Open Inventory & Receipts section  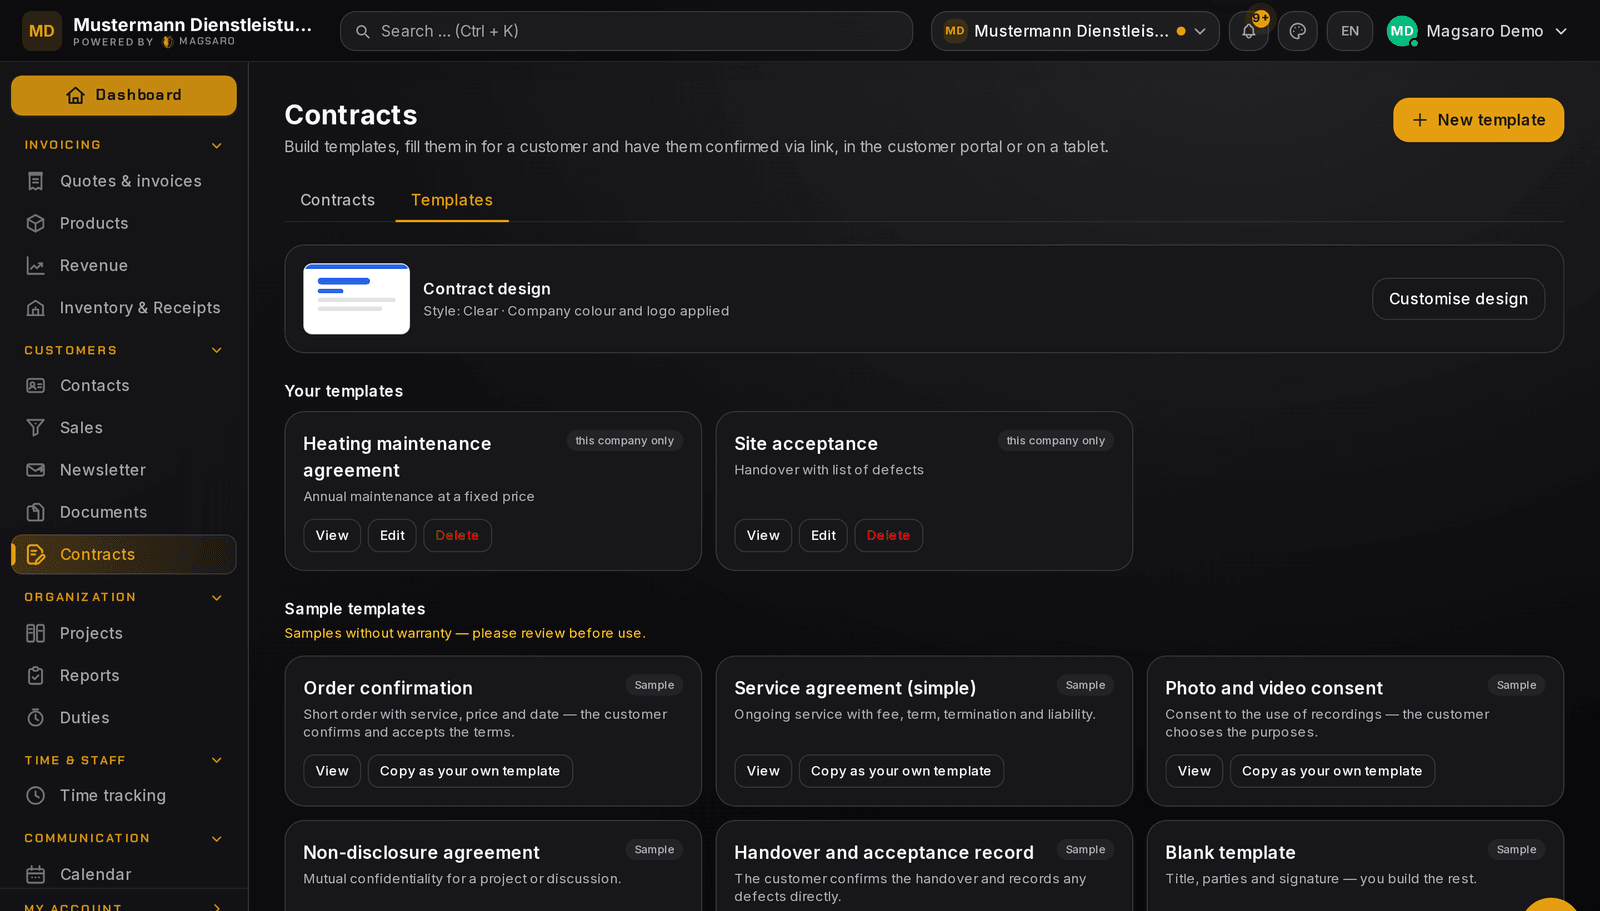[124, 308]
